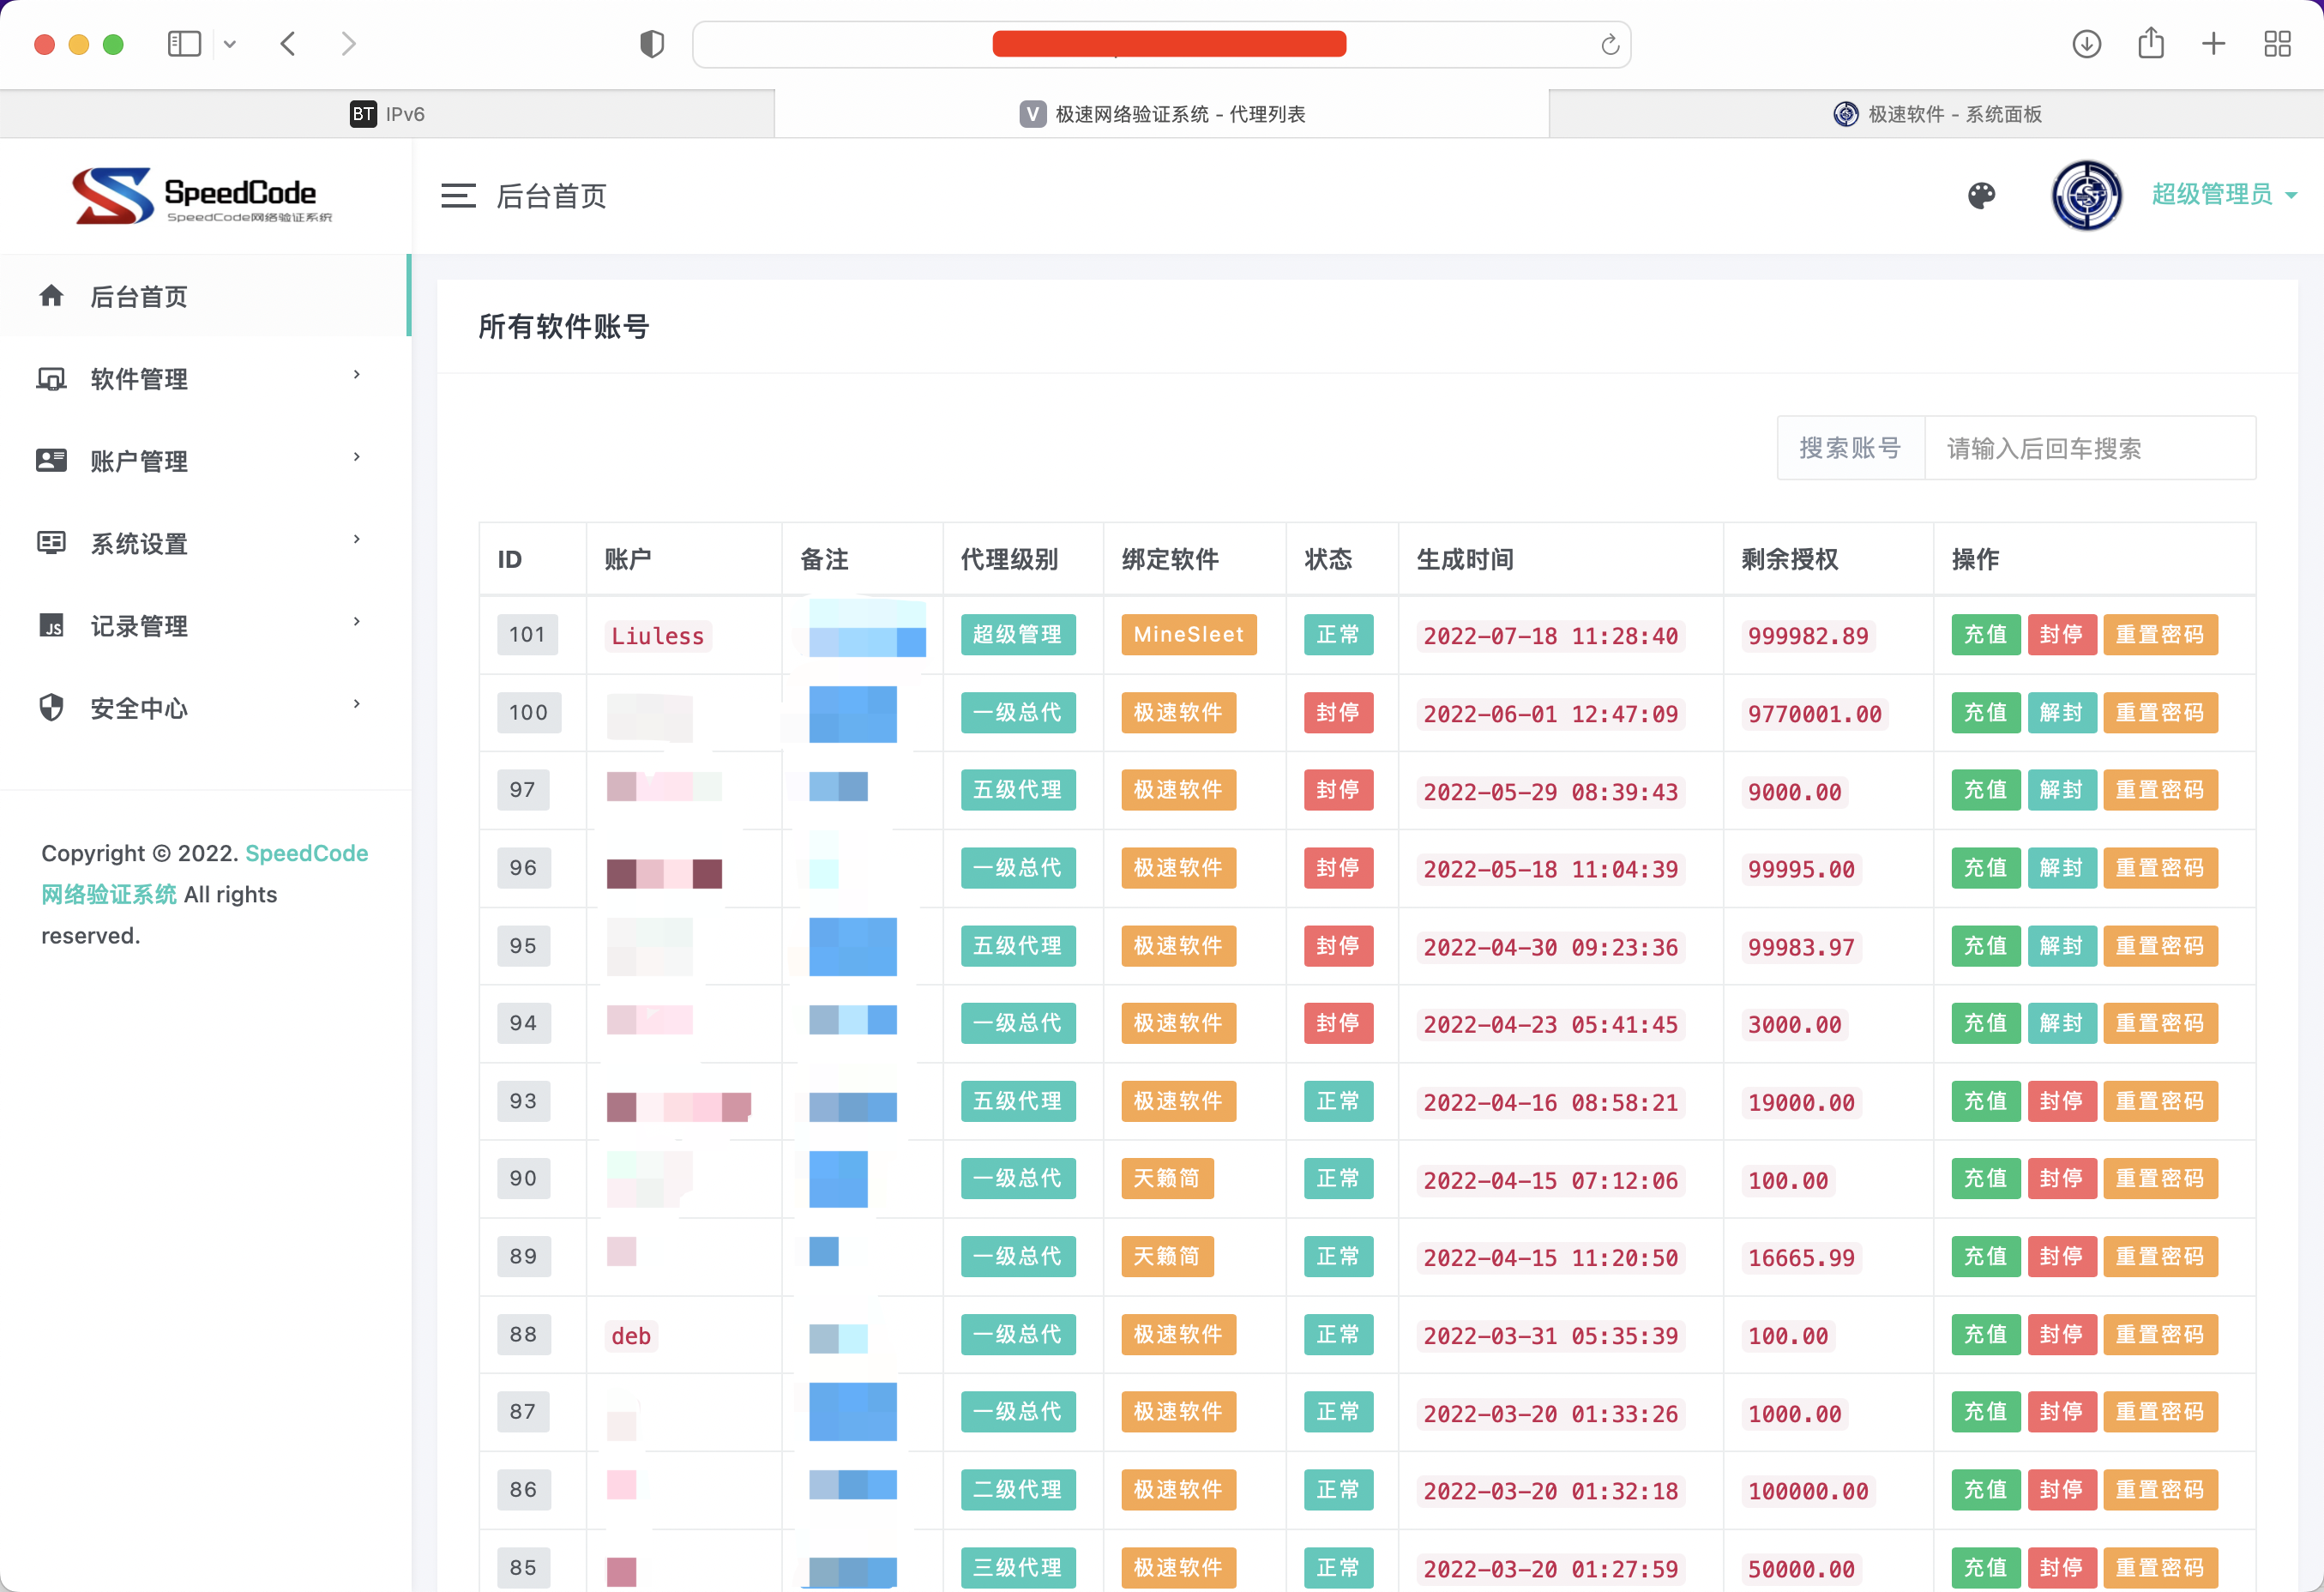Click the SpeedCode logo
Screen dimensions: 2324x1592
pyautogui.click(x=203, y=195)
